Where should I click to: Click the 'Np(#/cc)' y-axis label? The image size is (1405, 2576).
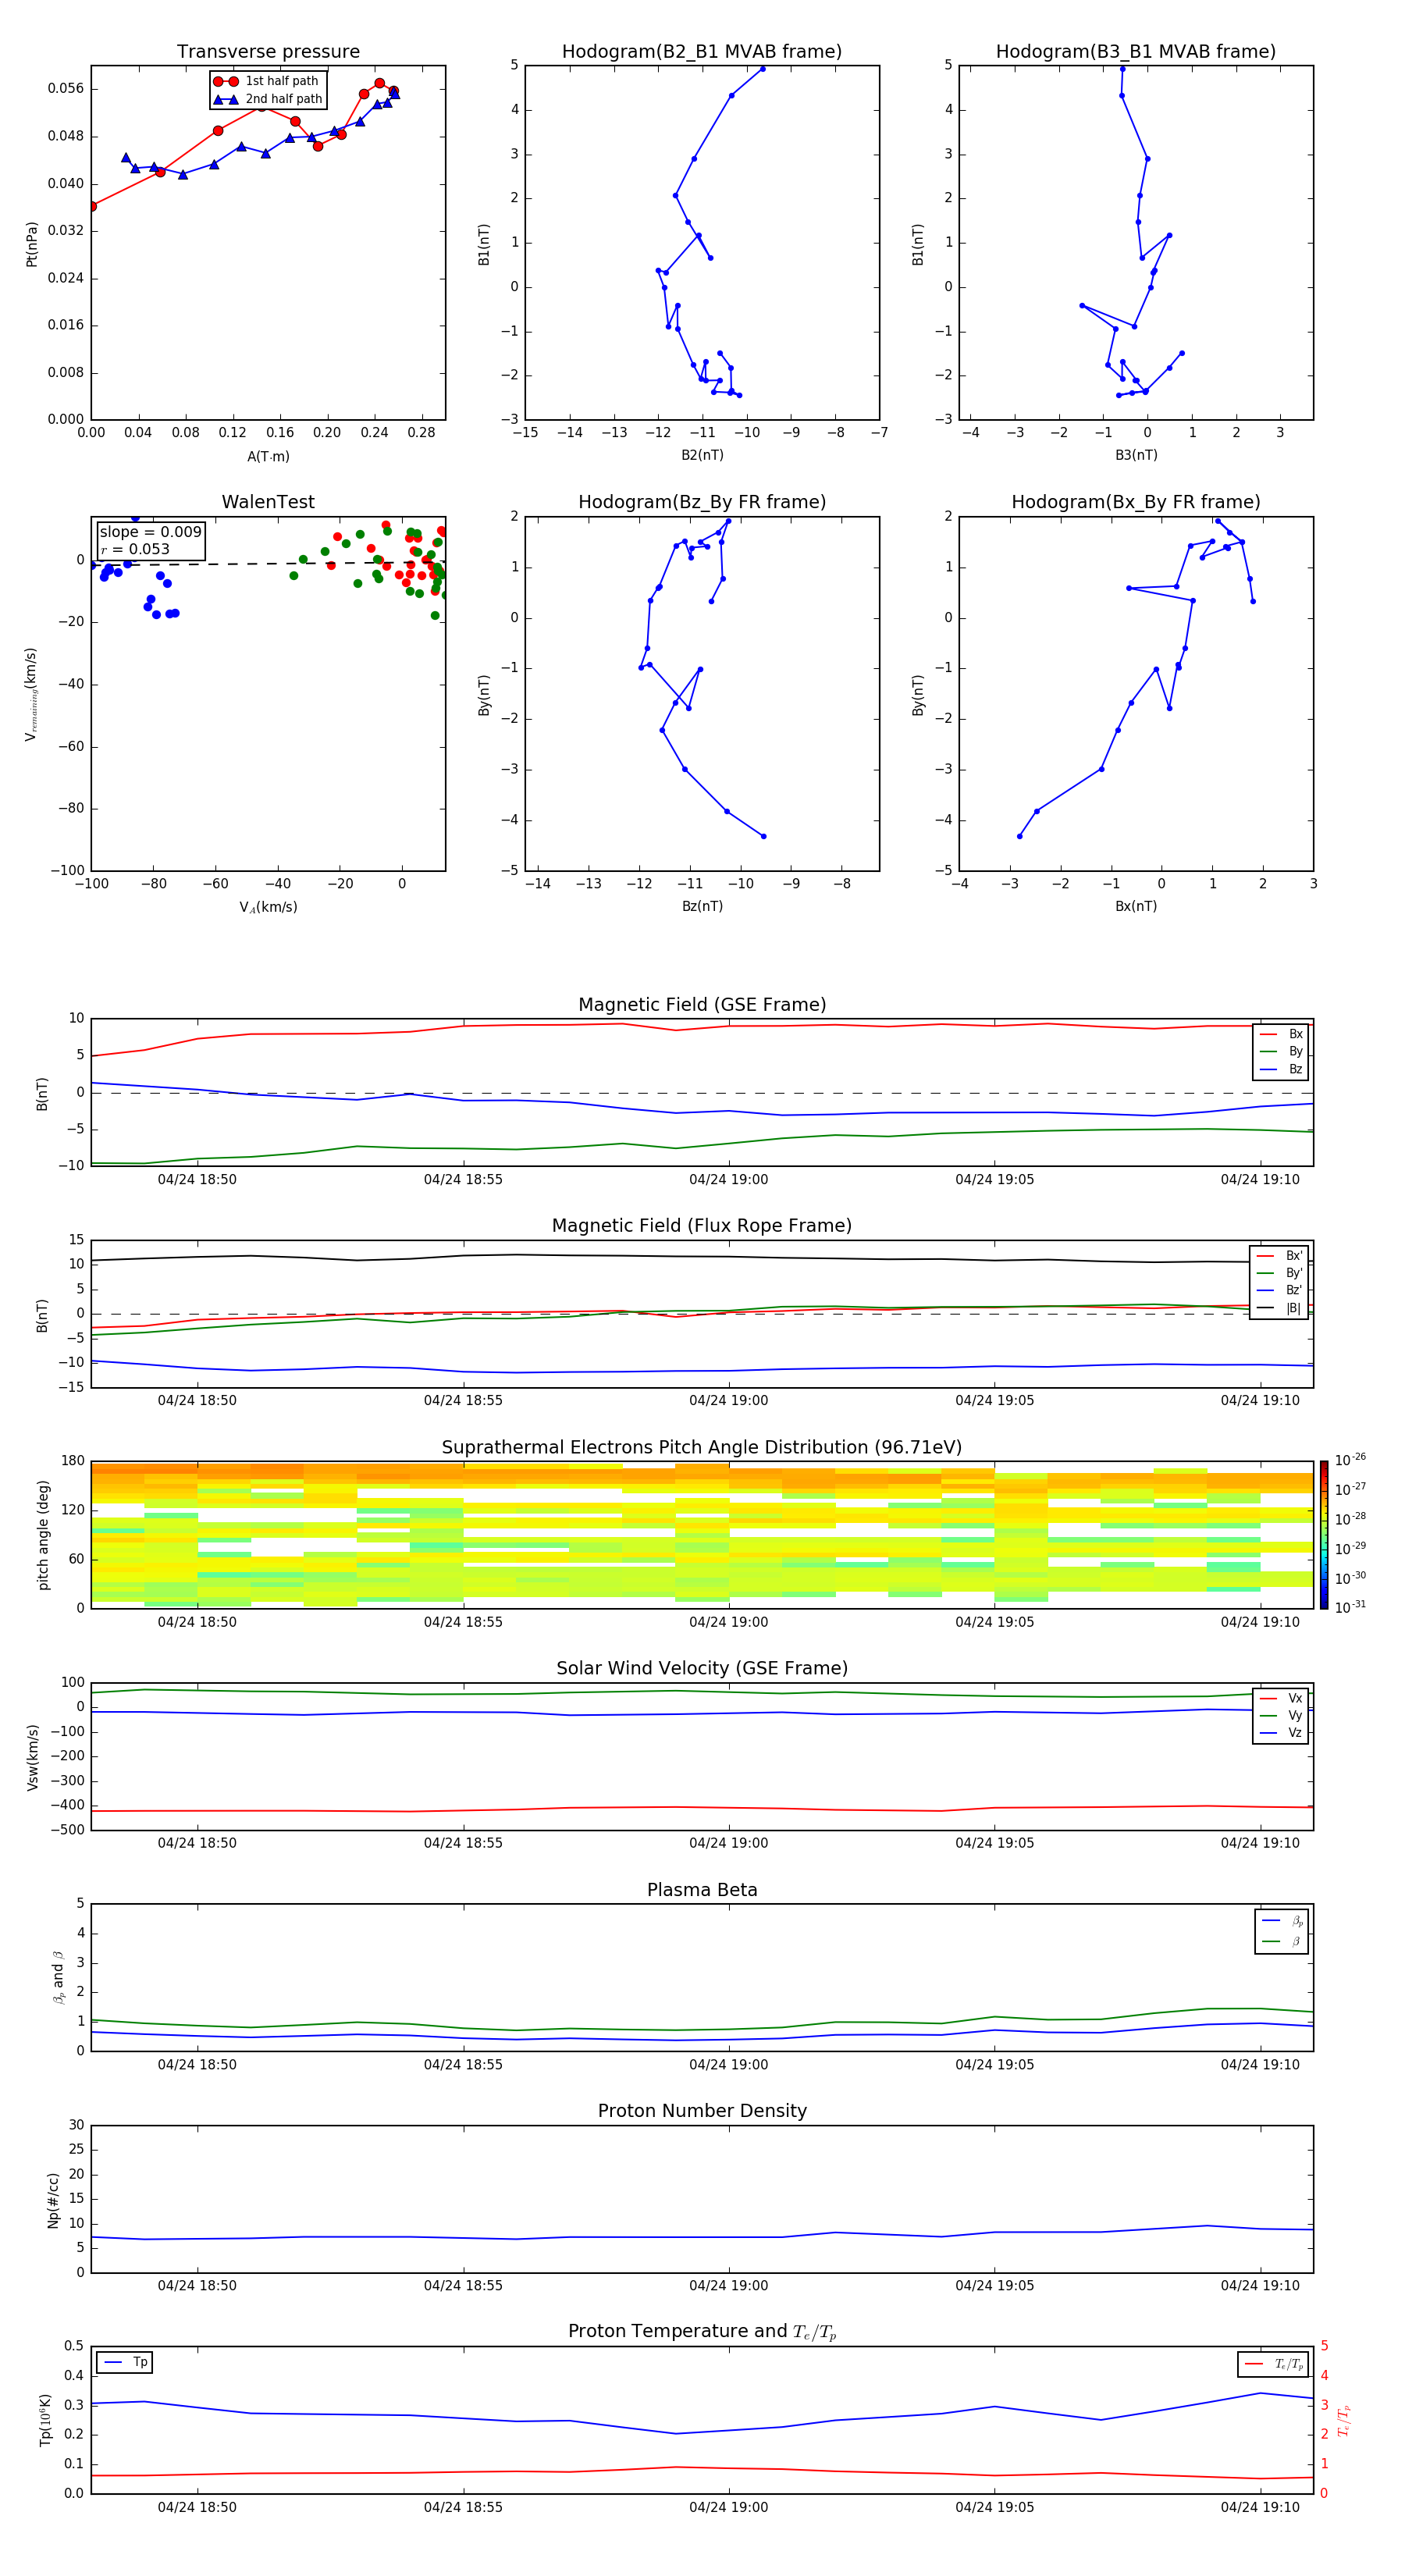tap(53, 2200)
